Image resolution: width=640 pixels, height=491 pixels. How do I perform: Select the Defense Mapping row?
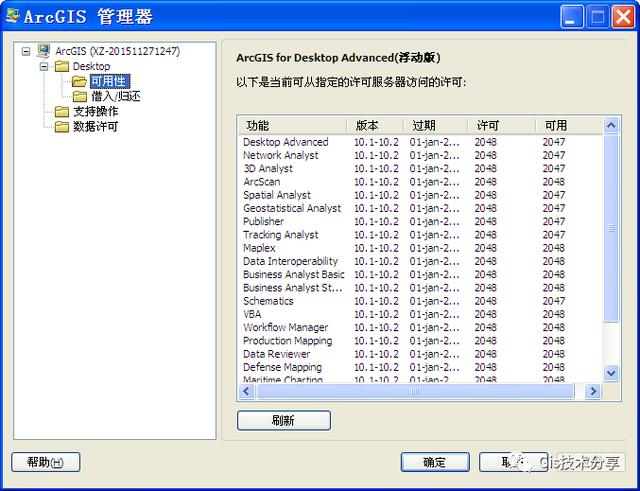point(420,367)
